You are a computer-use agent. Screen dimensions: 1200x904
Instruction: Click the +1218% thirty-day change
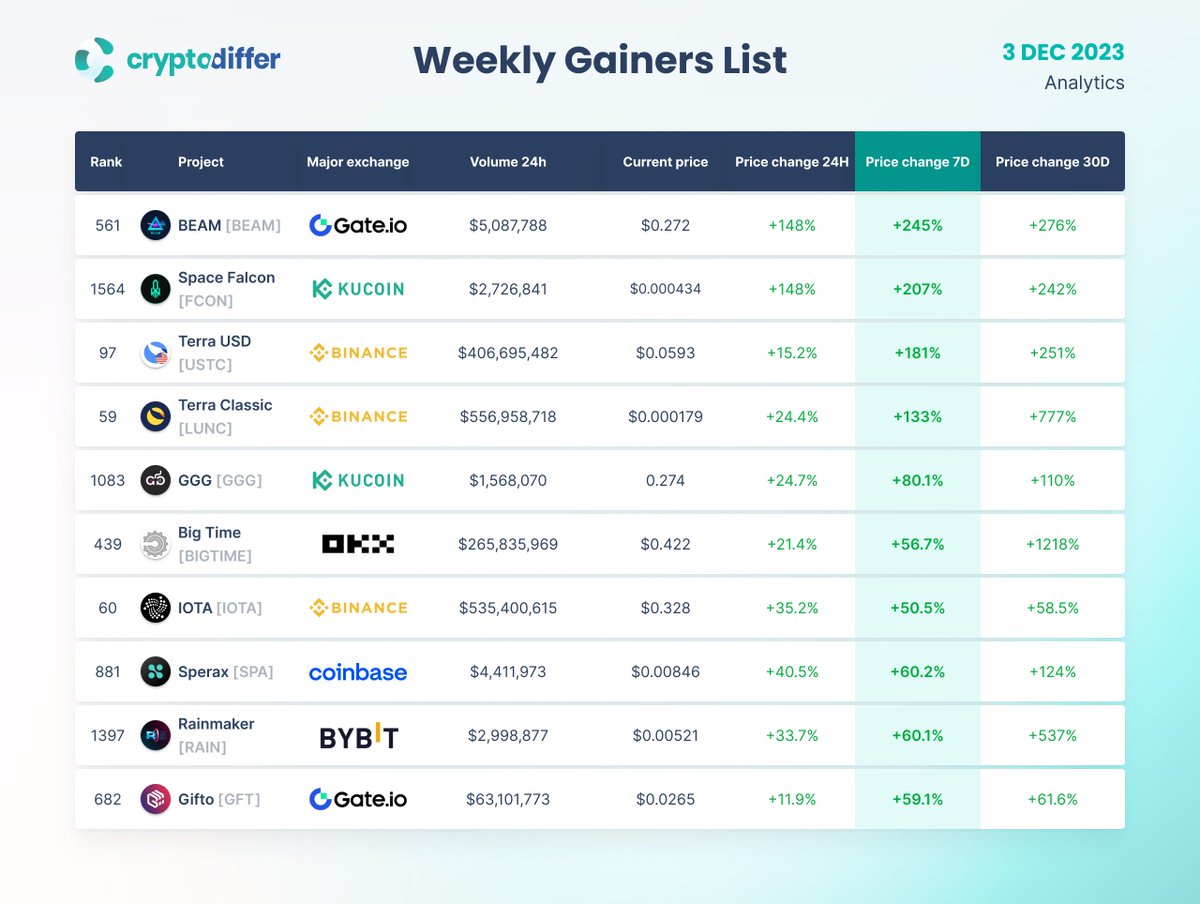click(1052, 544)
